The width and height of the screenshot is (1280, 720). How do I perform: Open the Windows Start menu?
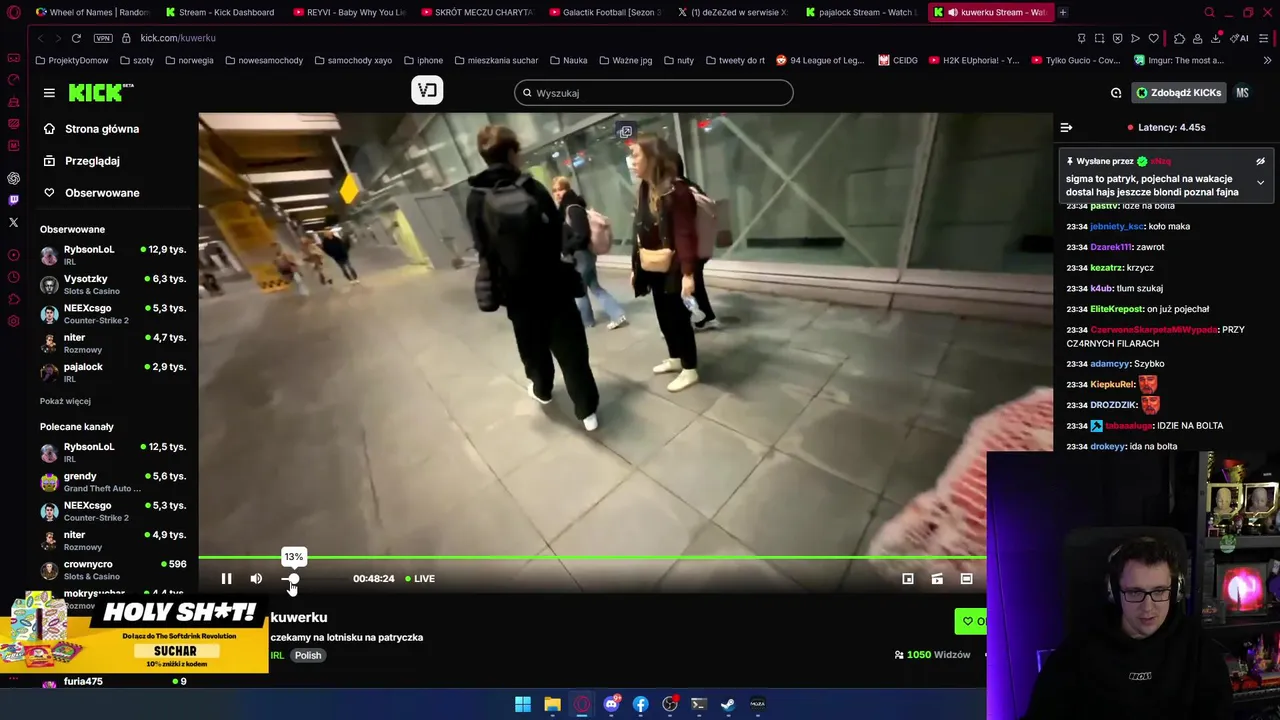(523, 704)
